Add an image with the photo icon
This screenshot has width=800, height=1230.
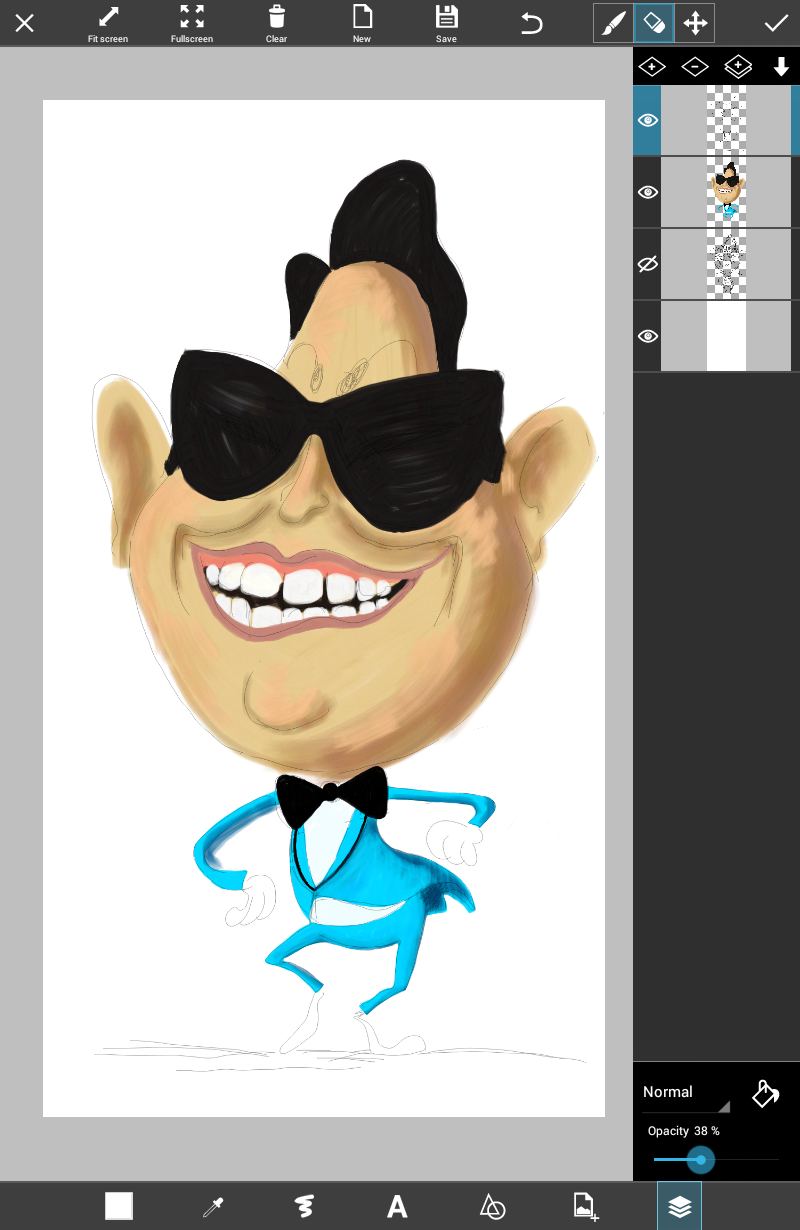click(585, 1206)
